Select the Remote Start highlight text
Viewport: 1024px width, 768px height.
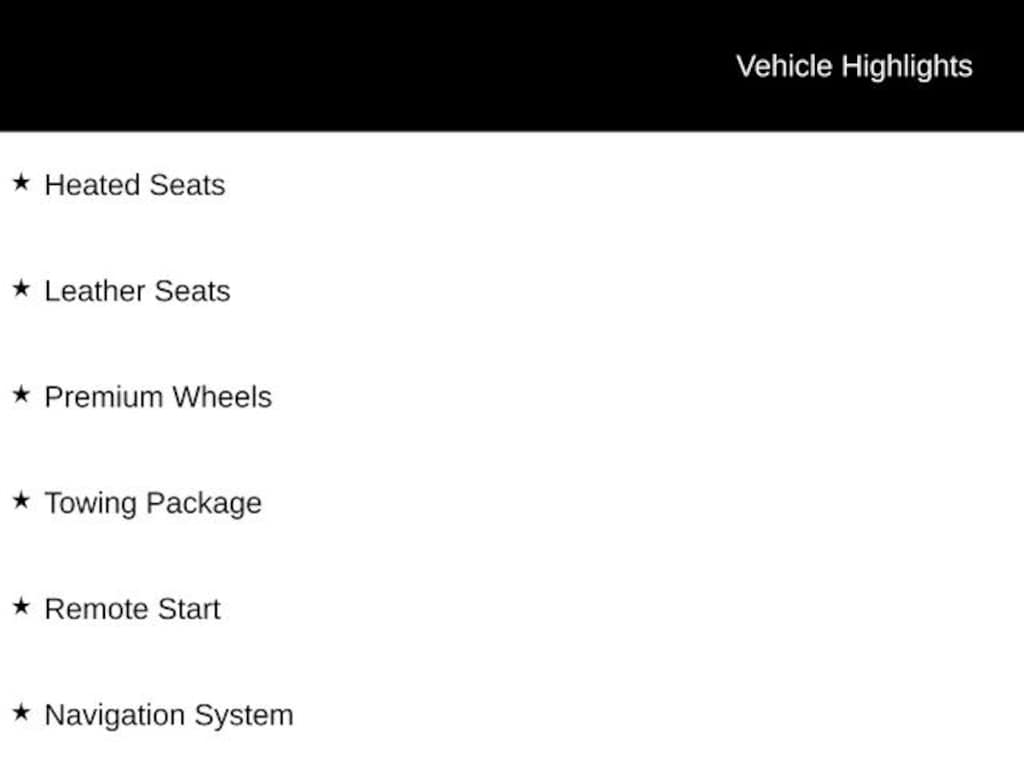(133, 609)
